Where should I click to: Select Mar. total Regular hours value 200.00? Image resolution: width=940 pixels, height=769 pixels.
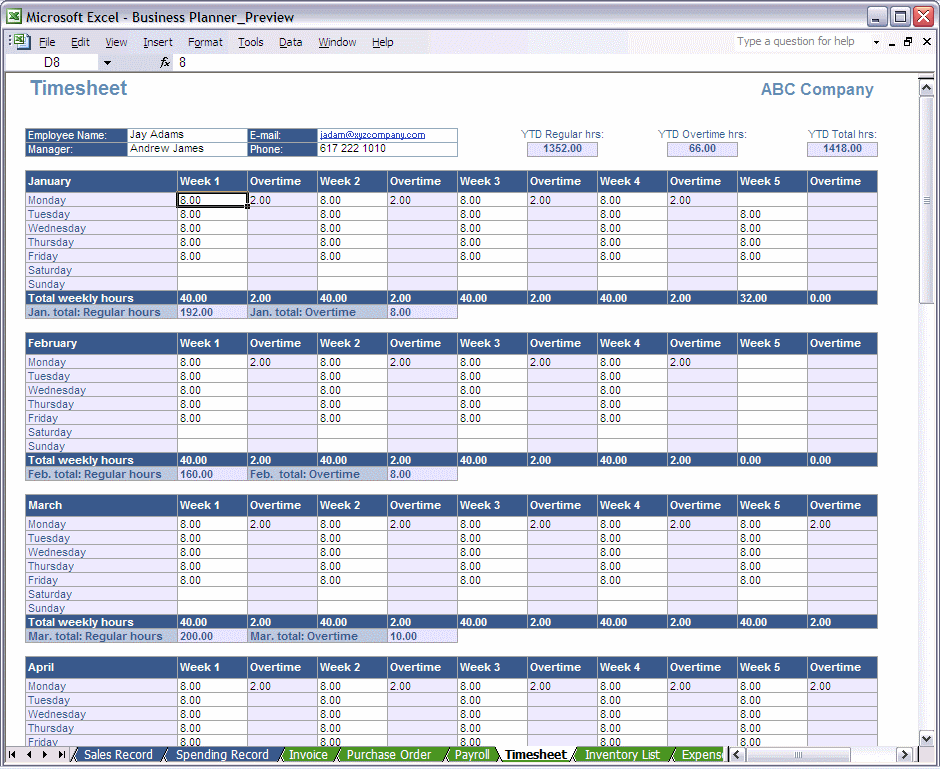click(x=212, y=636)
